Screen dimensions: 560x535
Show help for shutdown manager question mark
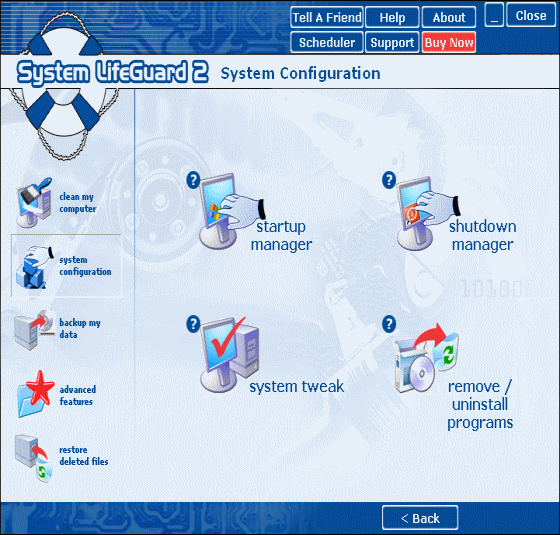[389, 180]
